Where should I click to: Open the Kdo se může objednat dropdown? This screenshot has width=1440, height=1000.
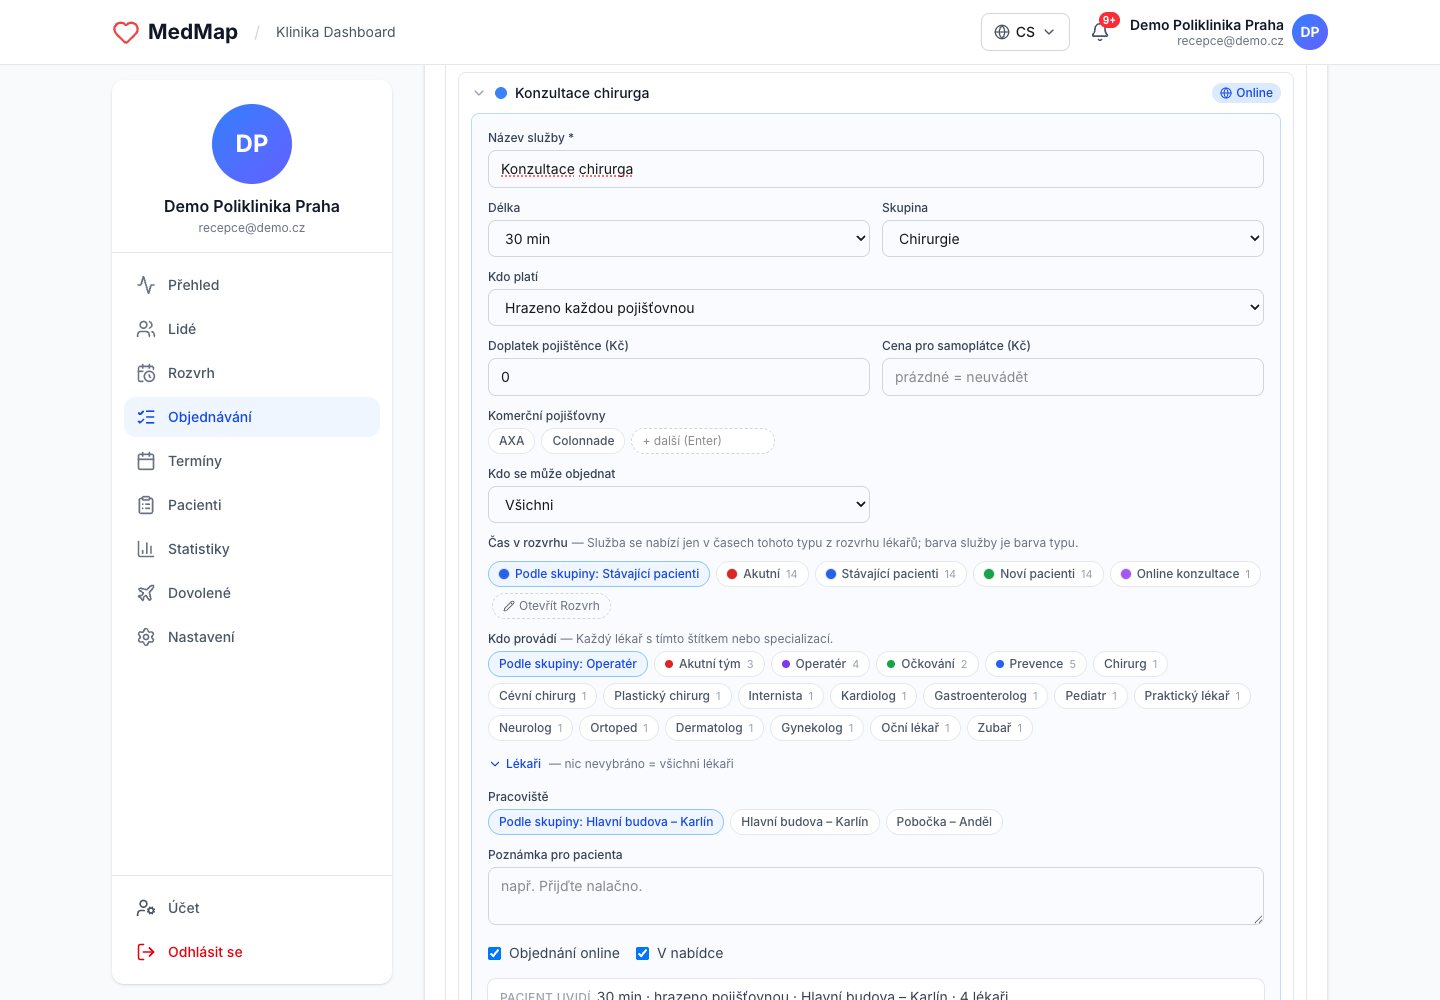[x=679, y=505]
